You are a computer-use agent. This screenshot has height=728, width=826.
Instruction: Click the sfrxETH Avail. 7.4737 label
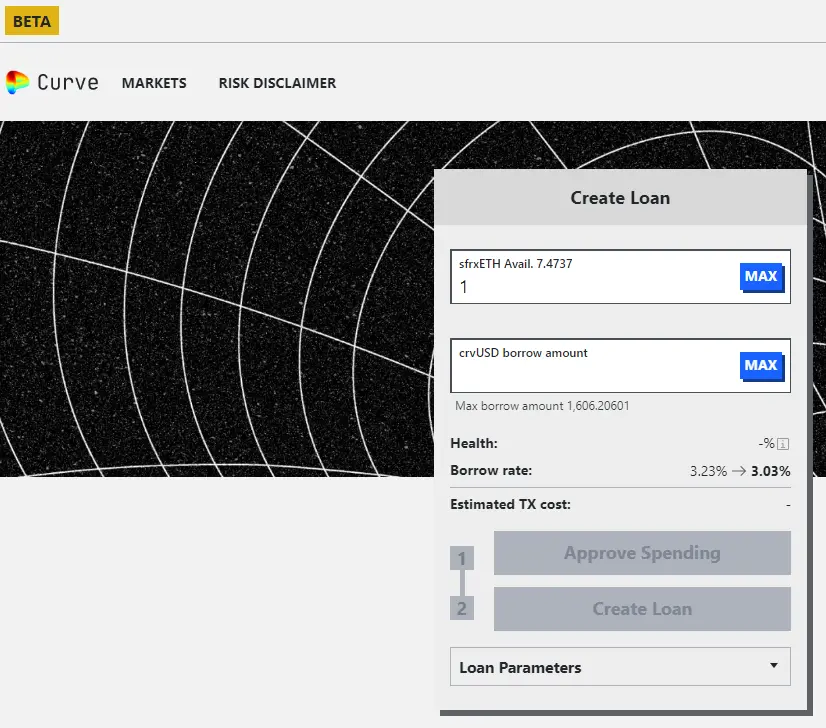pyautogui.click(x=515, y=263)
